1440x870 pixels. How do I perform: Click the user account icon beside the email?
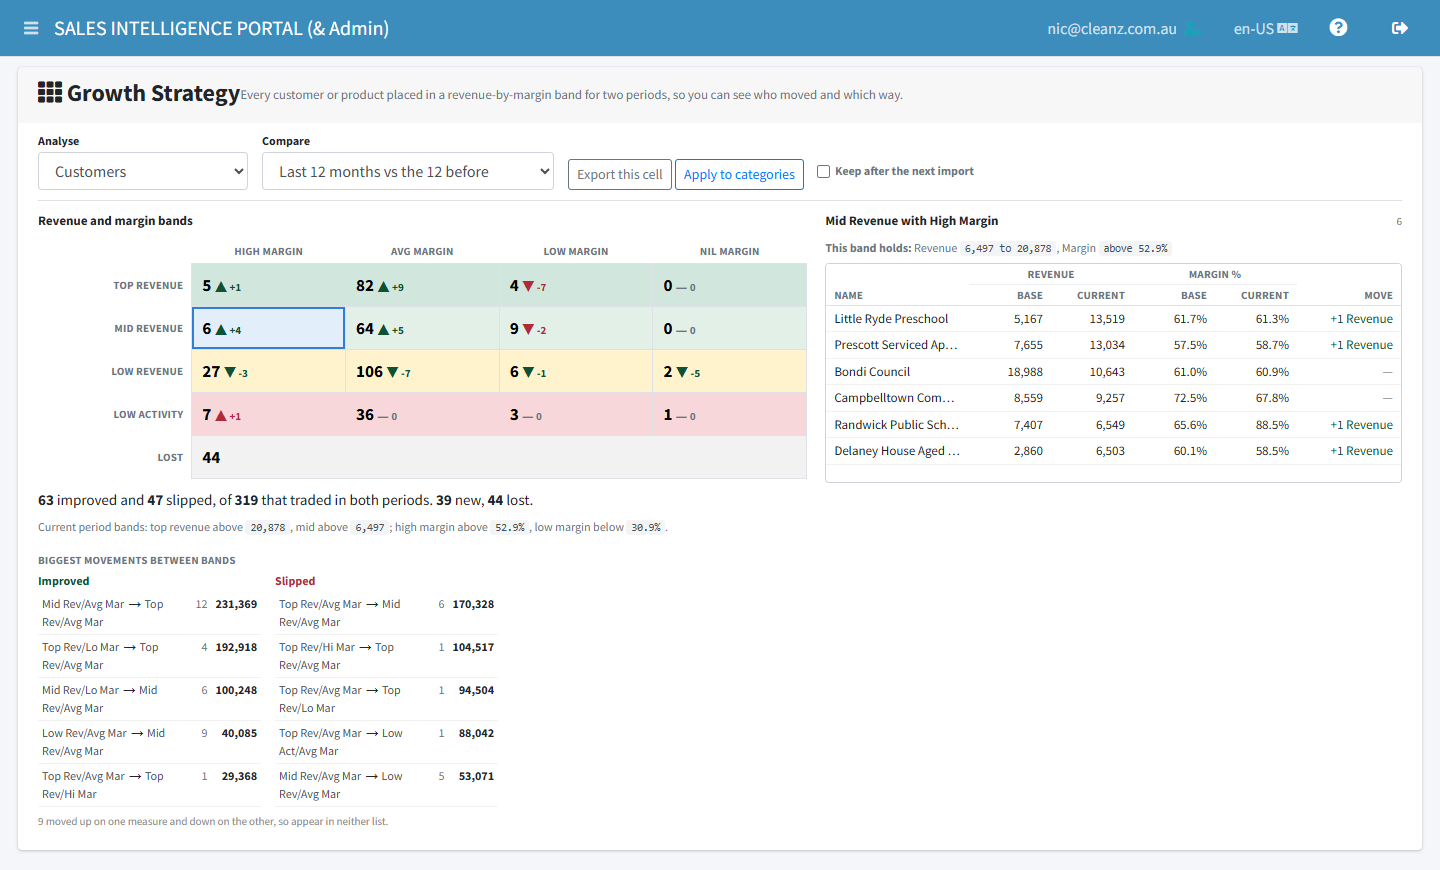pyautogui.click(x=1192, y=29)
